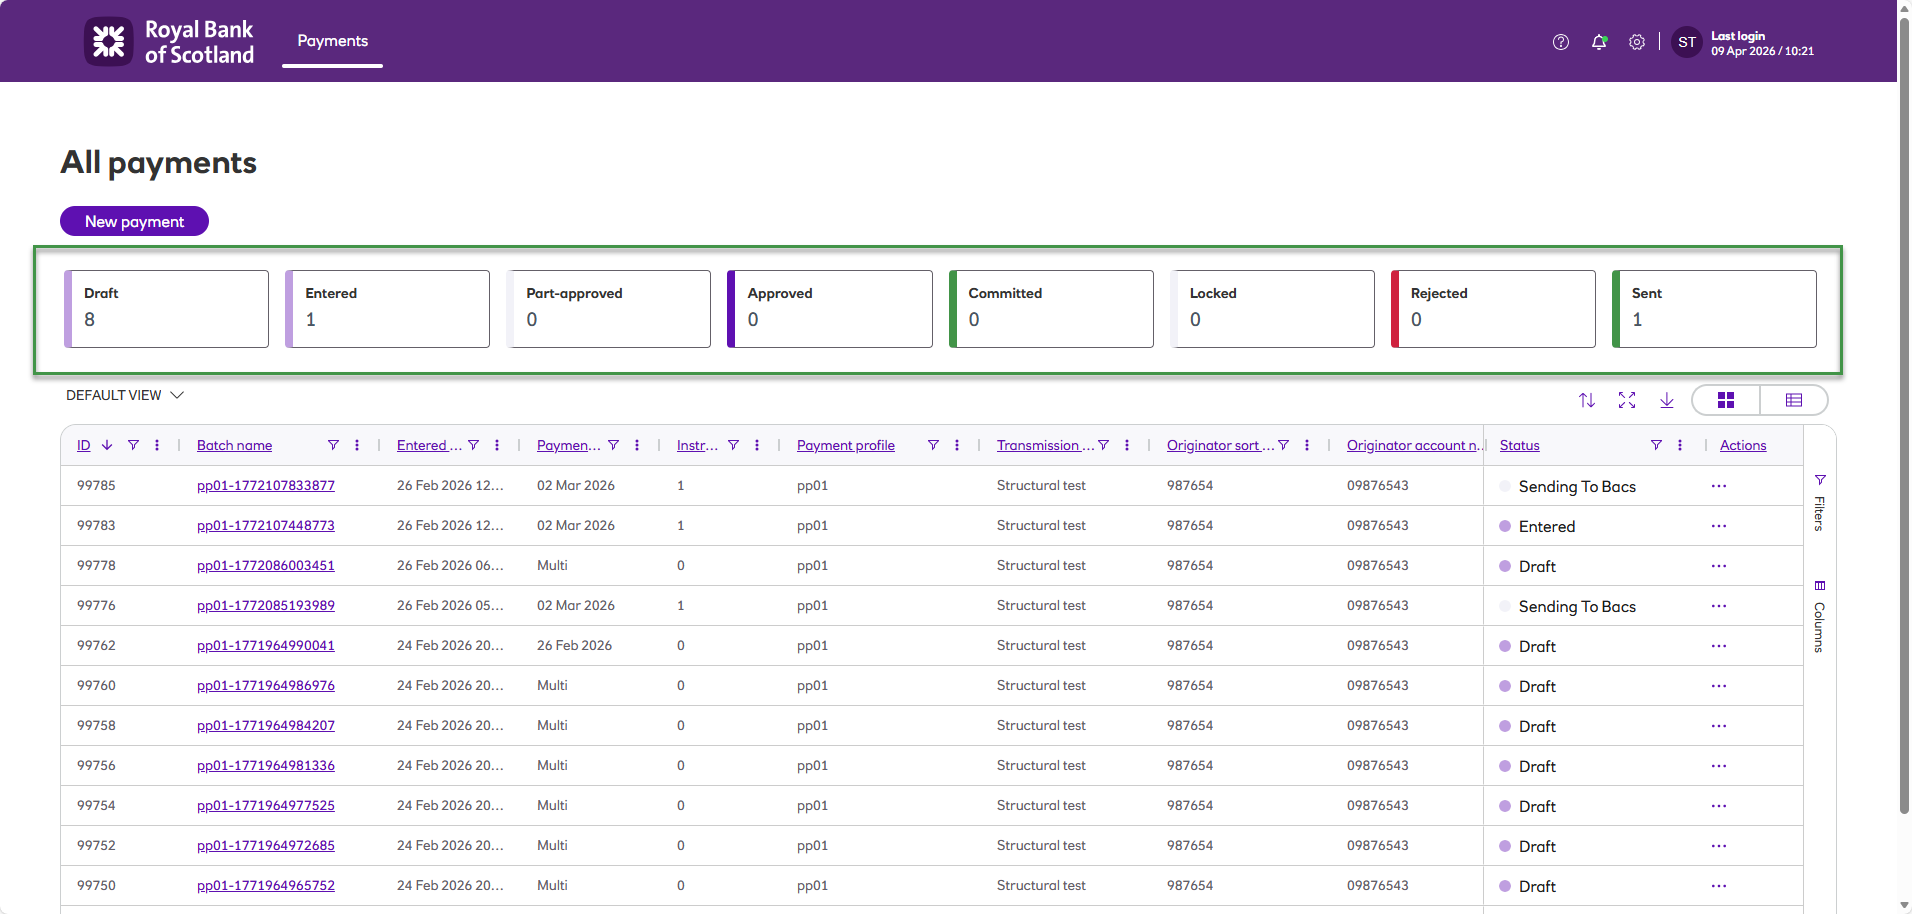
Task: Select the Approved status card
Action: click(830, 309)
